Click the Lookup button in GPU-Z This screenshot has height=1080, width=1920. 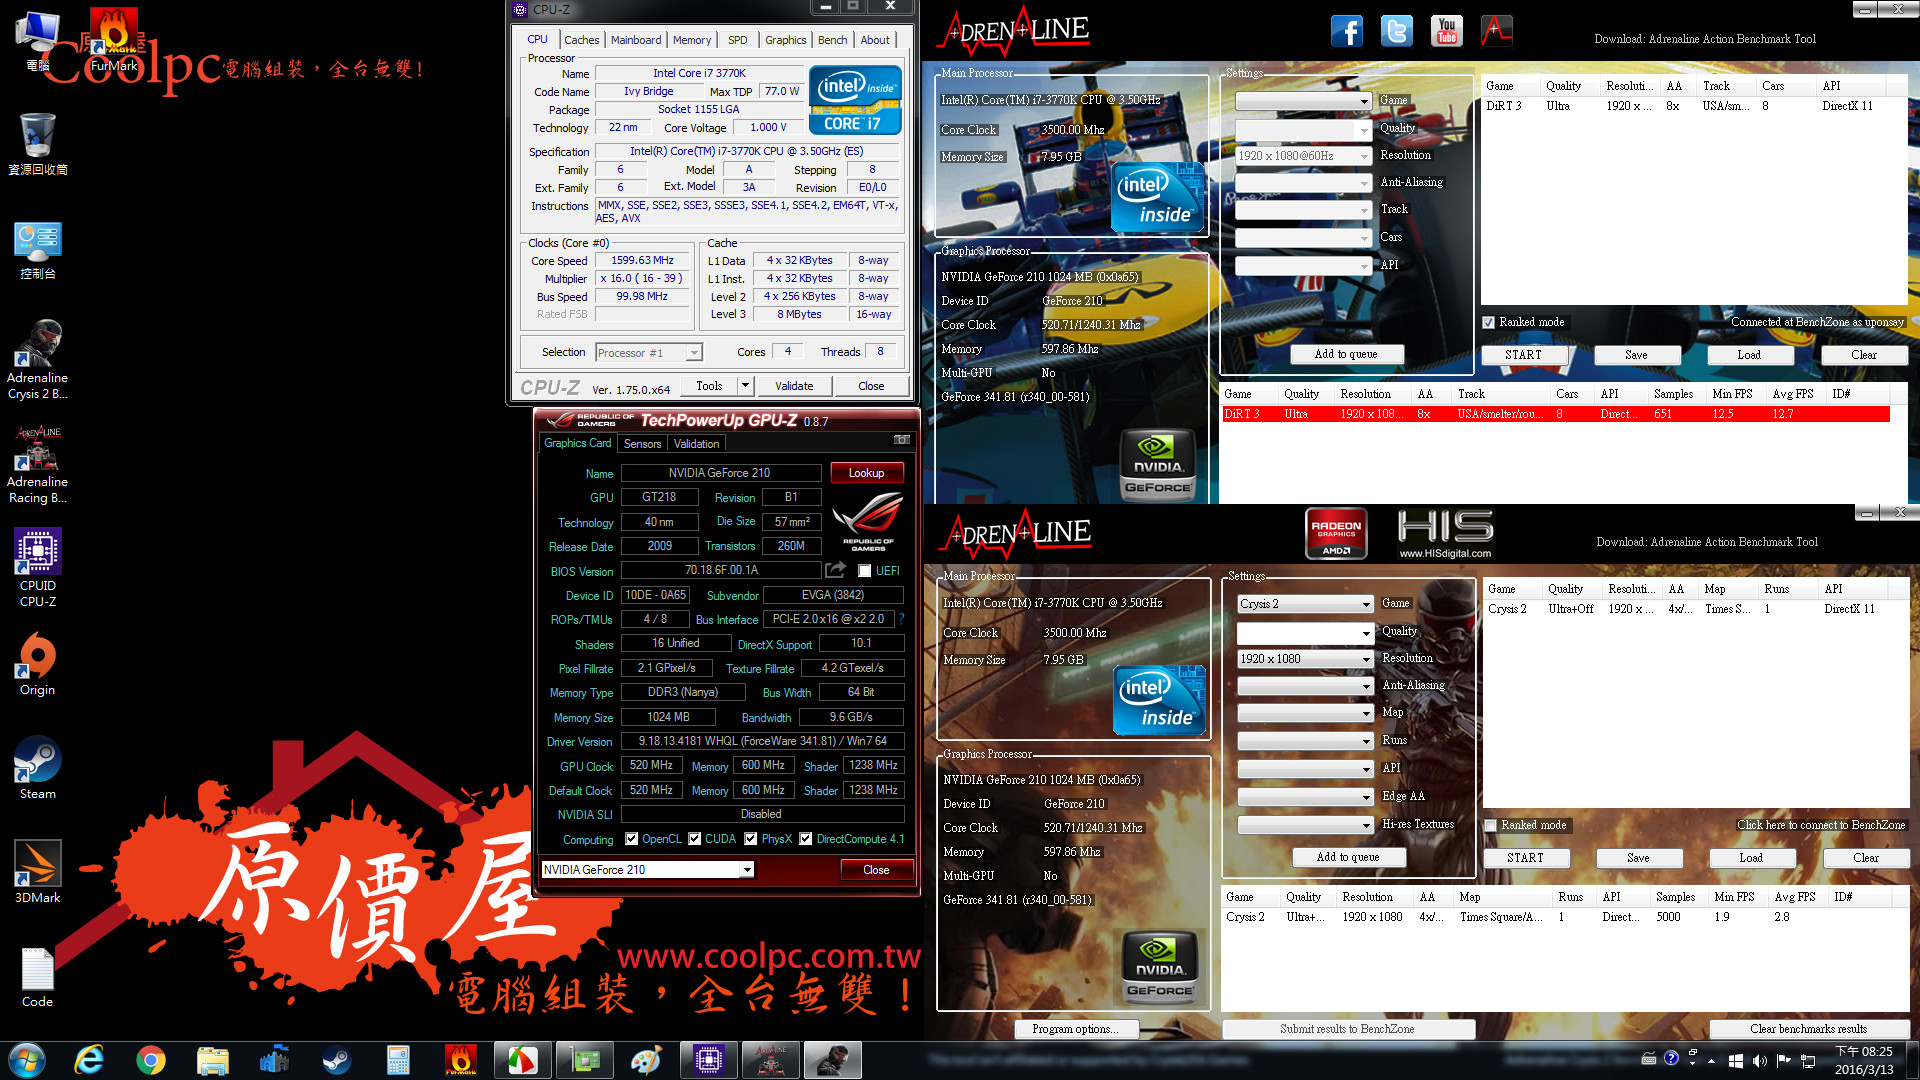pos(866,473)
